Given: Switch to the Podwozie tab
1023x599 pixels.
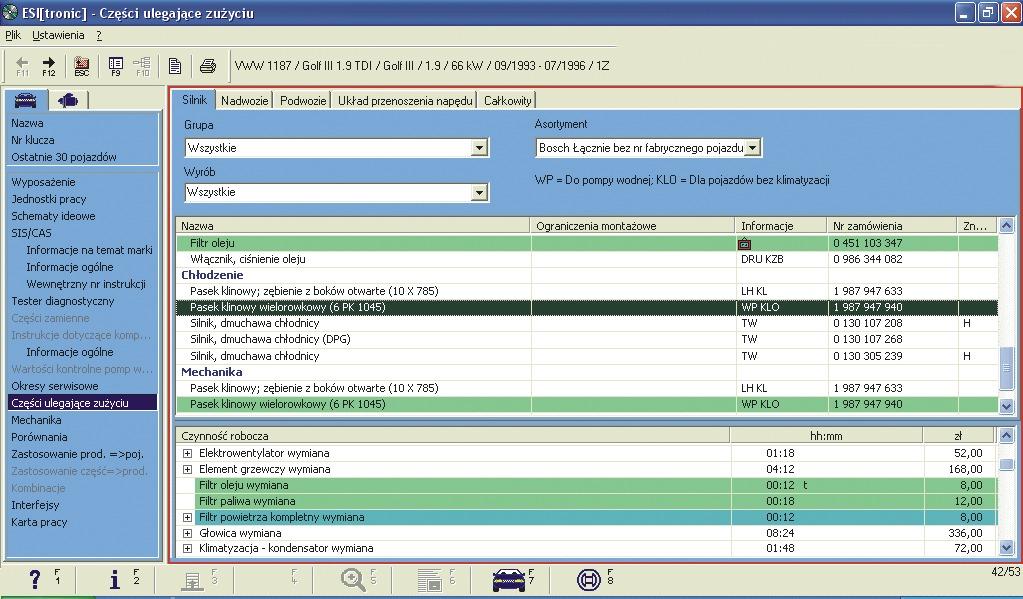Looking at the screenshot, I should click(303, 100).
